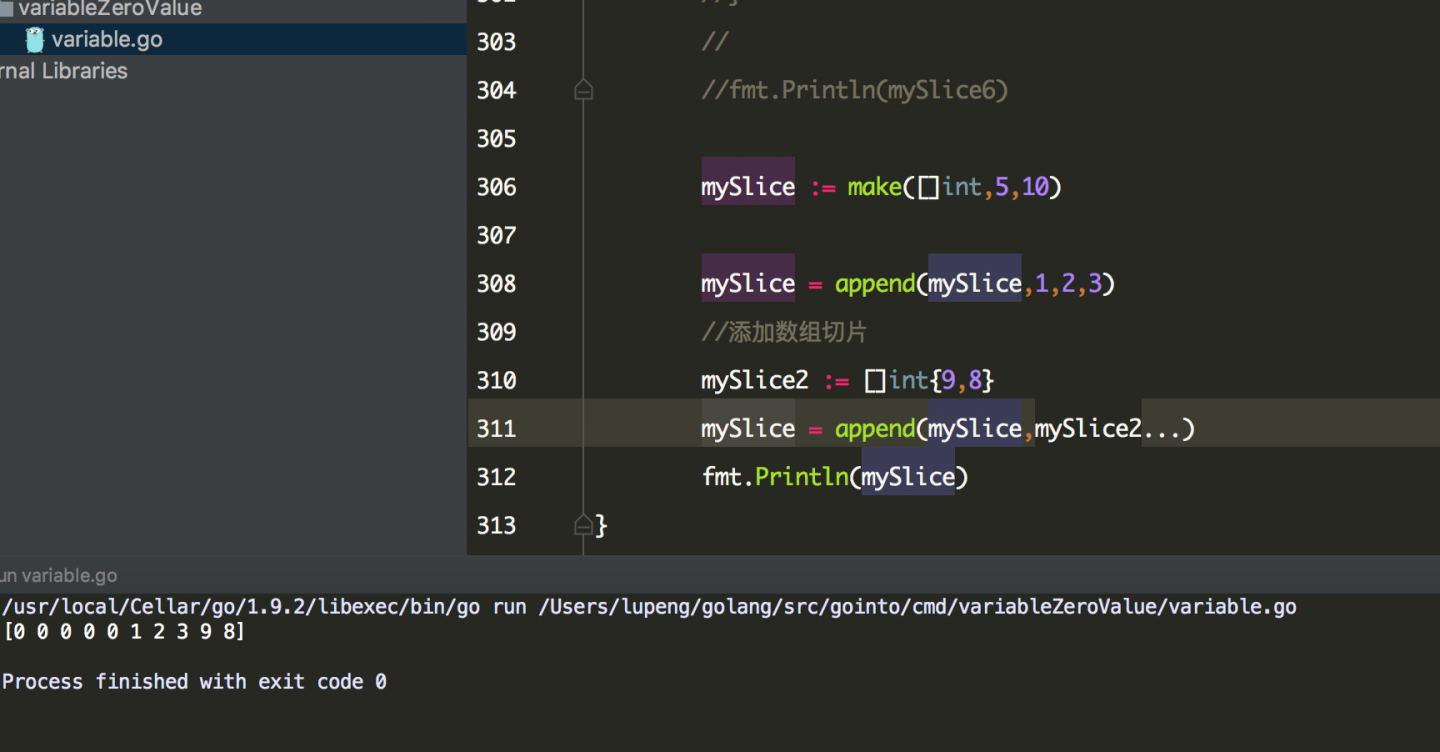Collapse the comment block fold marker on line 304

[x=584, y=91]
